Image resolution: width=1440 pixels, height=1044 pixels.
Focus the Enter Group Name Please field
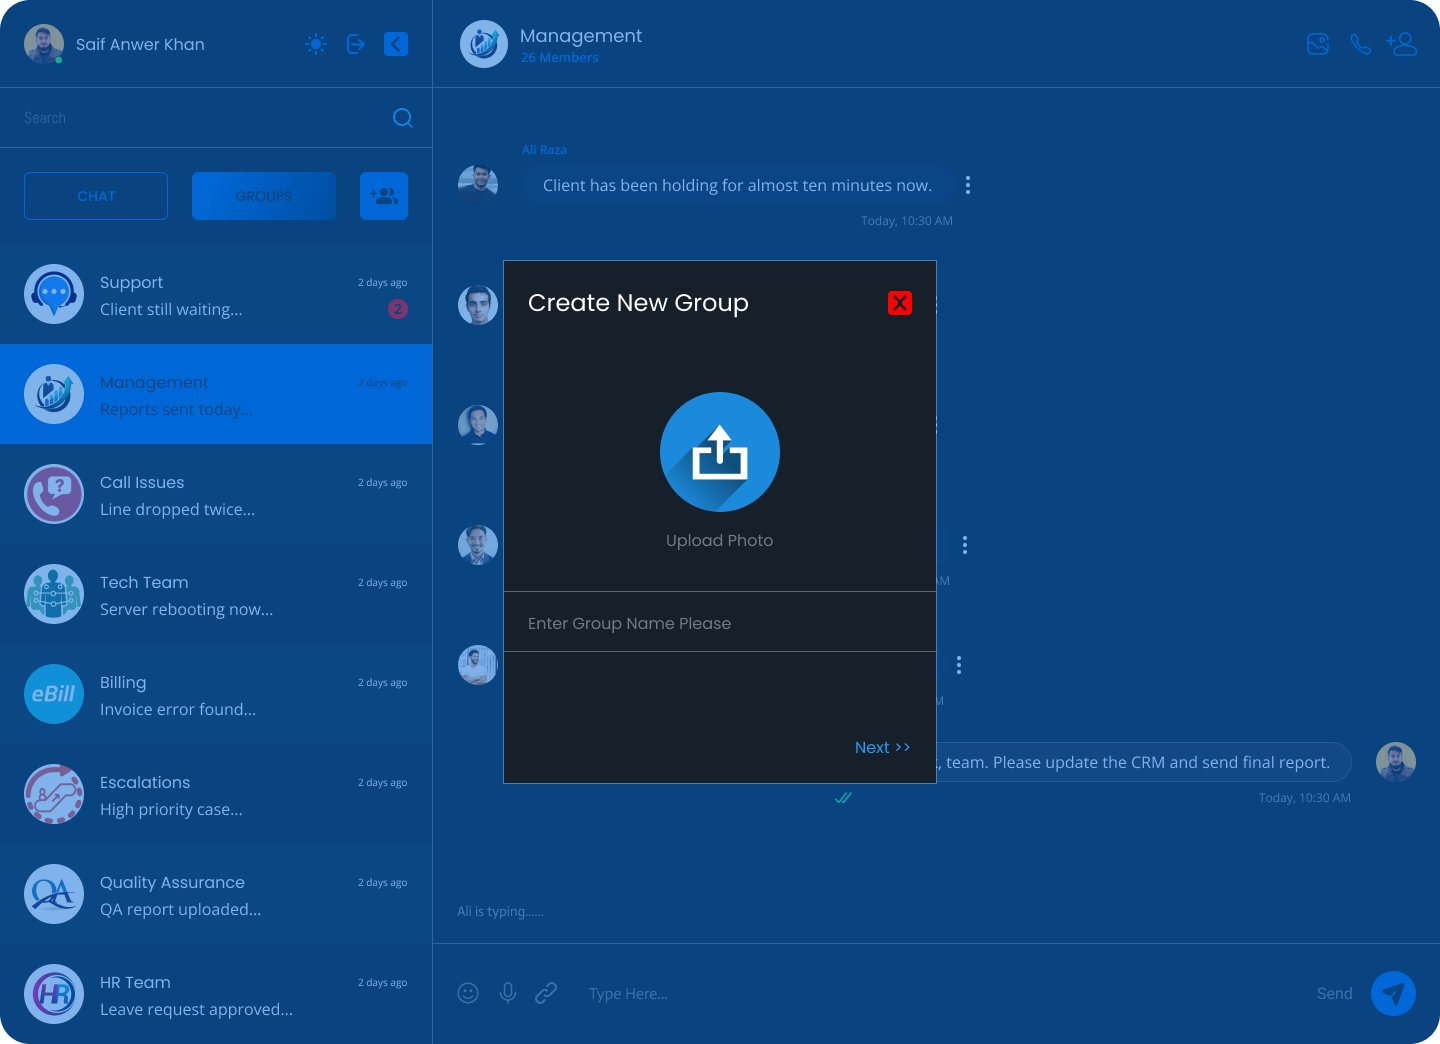coord(720,622)
